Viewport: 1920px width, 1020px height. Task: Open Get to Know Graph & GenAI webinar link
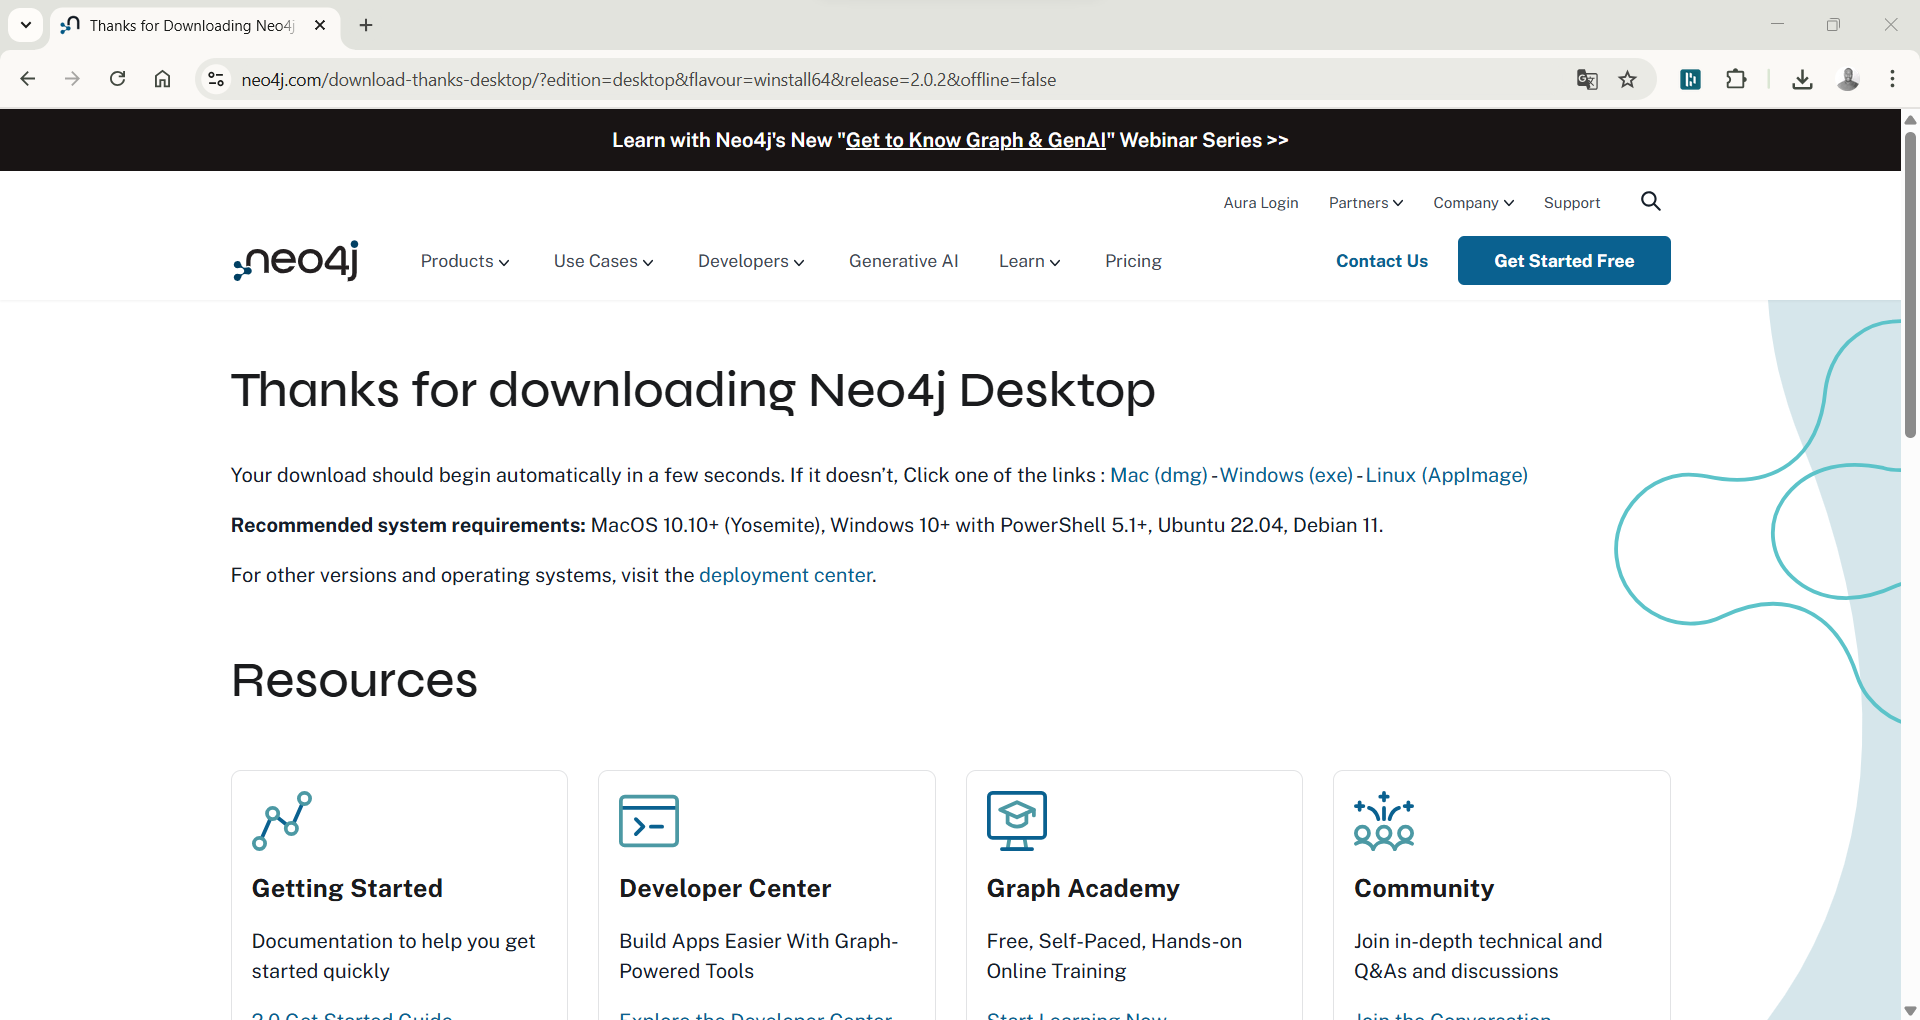point(976,140)
